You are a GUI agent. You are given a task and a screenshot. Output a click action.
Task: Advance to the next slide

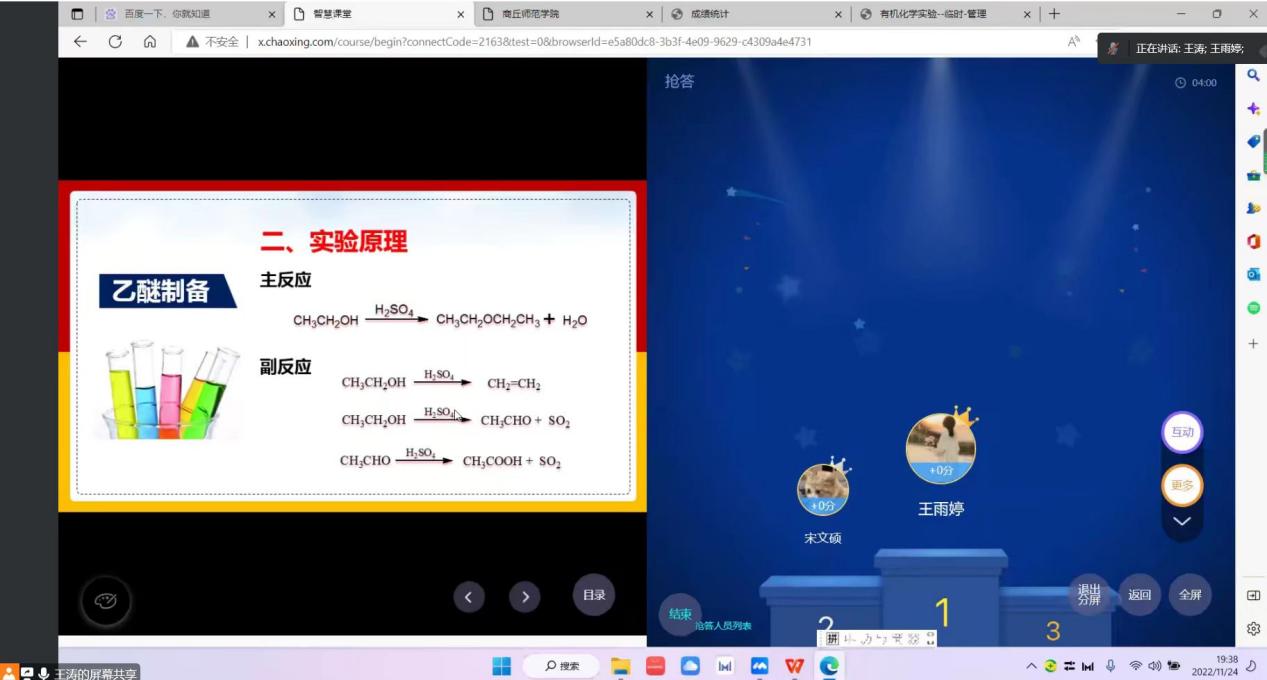[524, 597]
